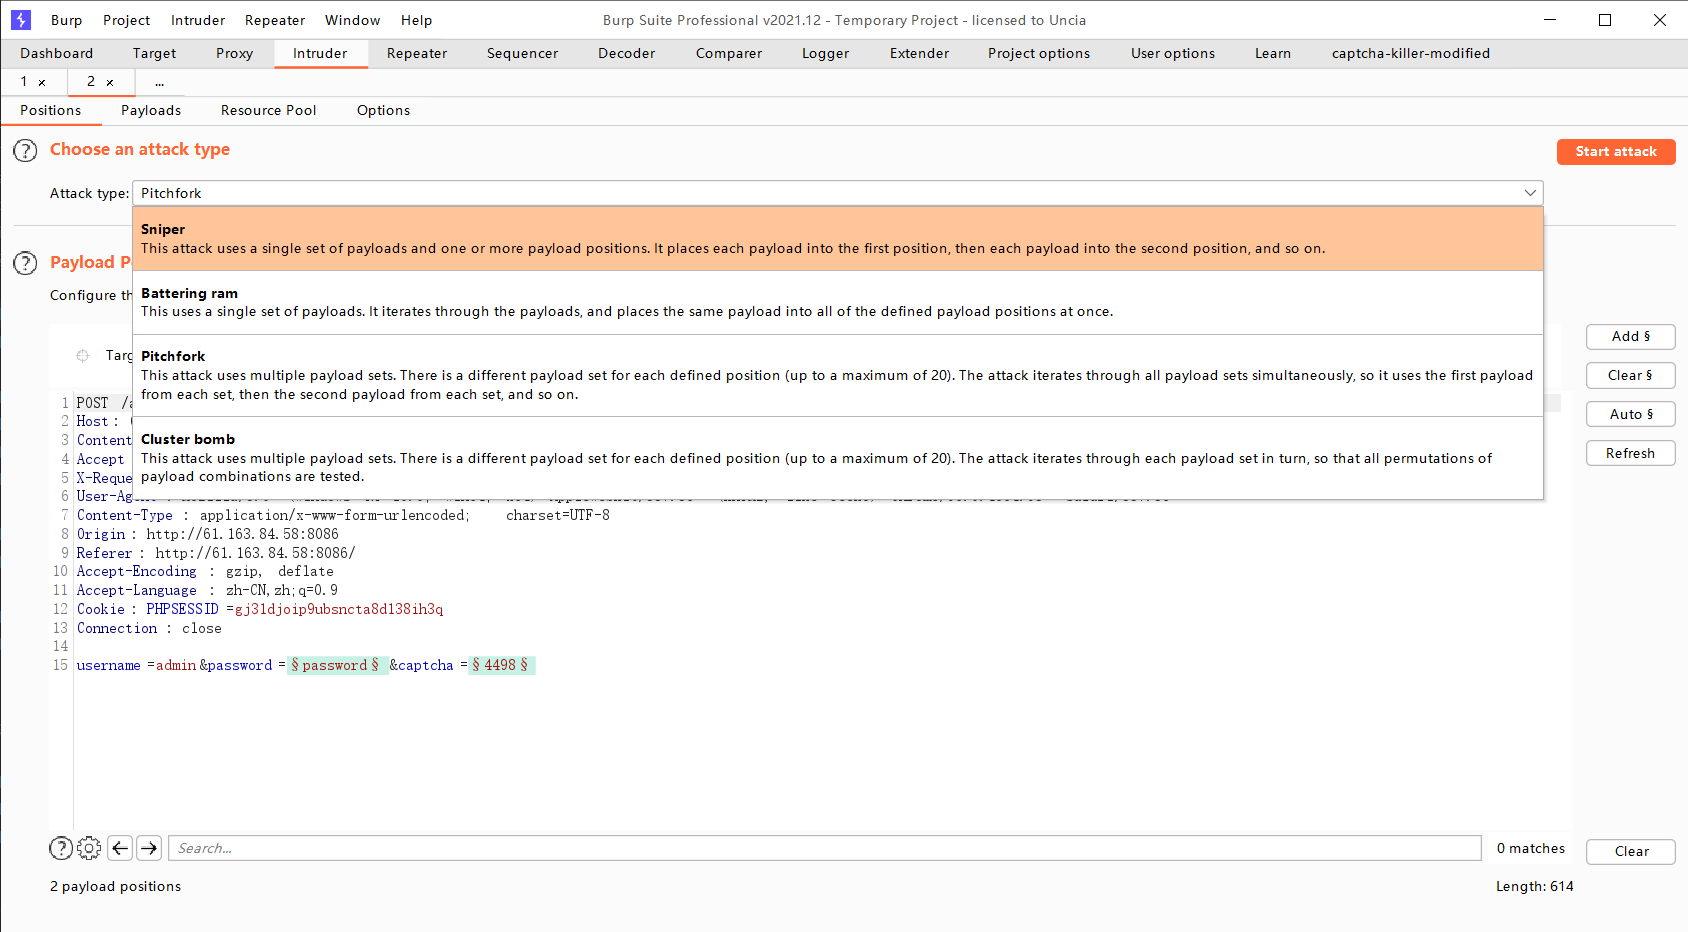1688x932 pixels.
Task: Go to previous search match arrow
Action: 120,848
